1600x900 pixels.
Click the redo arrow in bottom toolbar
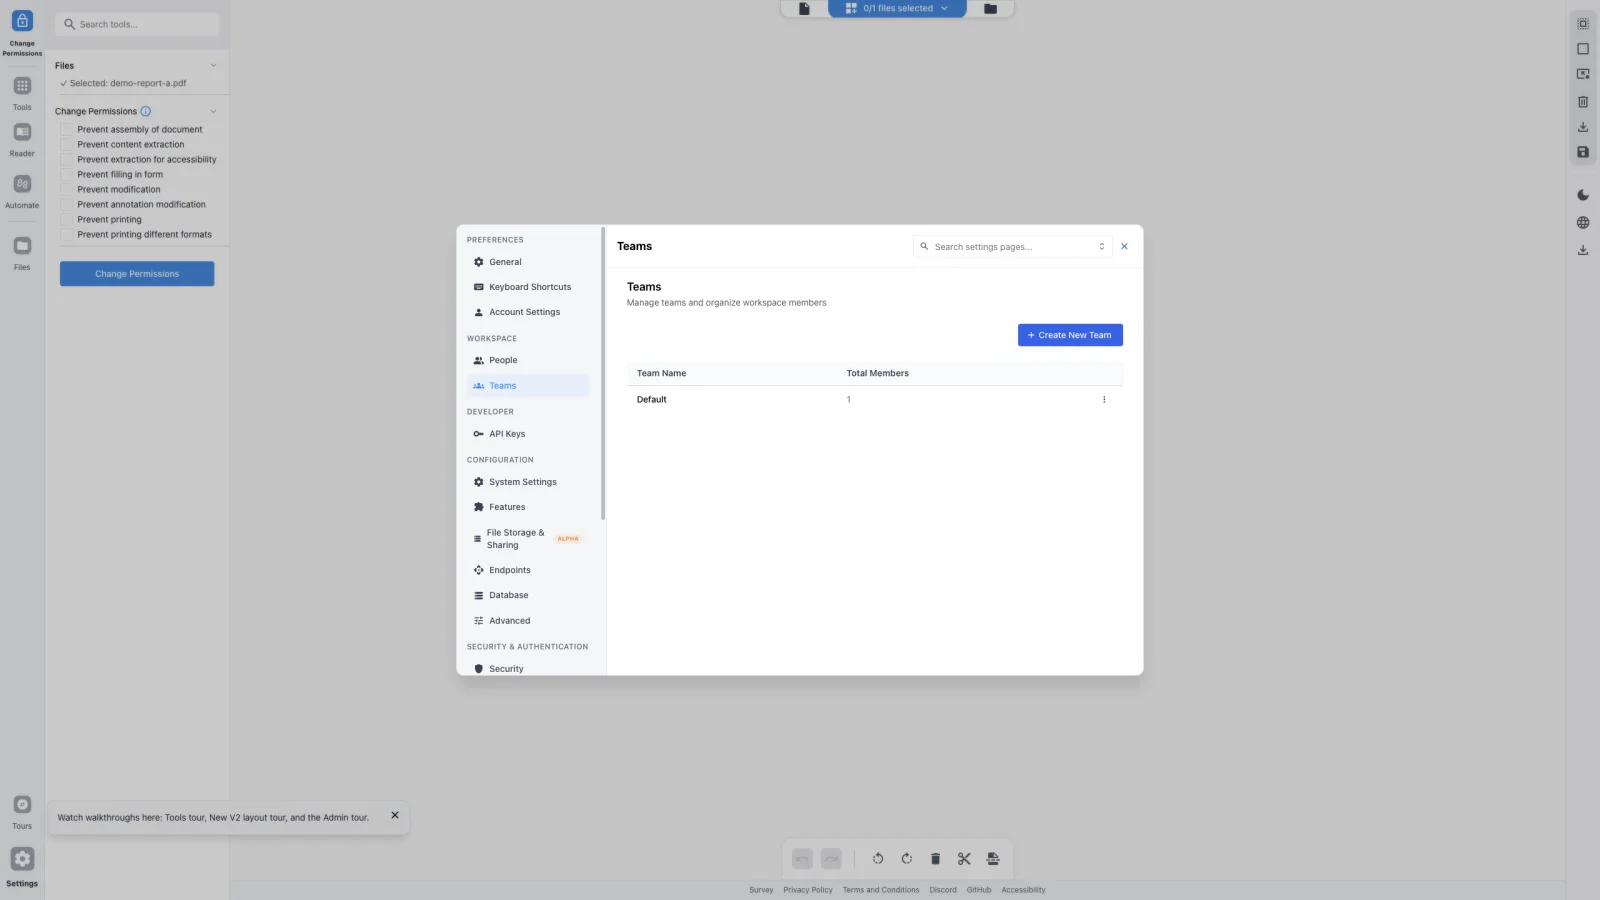[831, 859]
